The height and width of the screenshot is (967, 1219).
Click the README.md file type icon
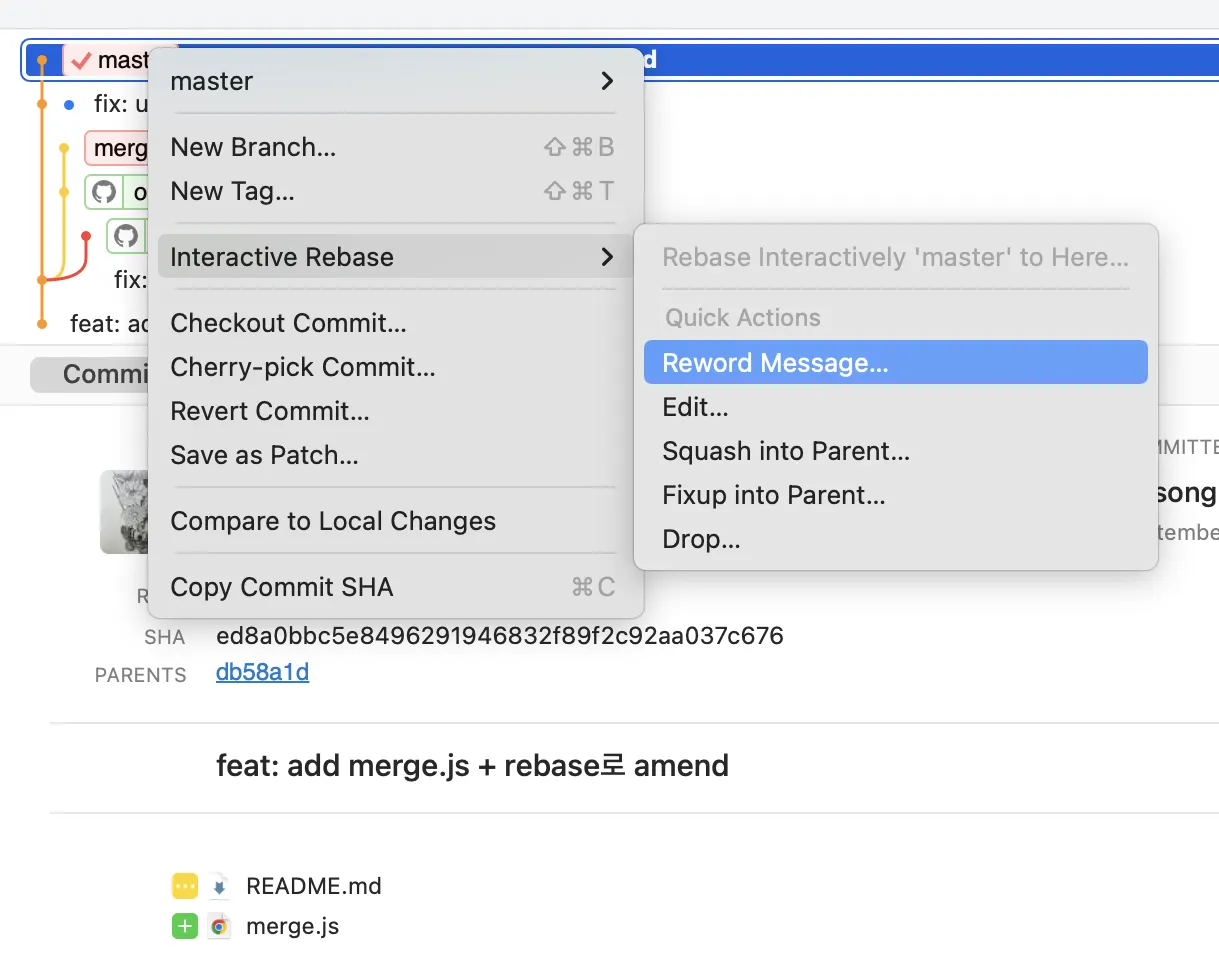(x=219, y=886)
